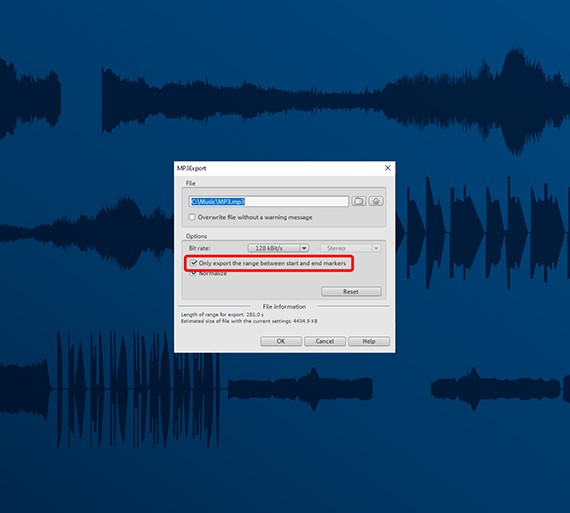This screenshot has height=513, width=570.
Task: Click the 'Length of range for export' text
Action: click(x=222, y=314)
